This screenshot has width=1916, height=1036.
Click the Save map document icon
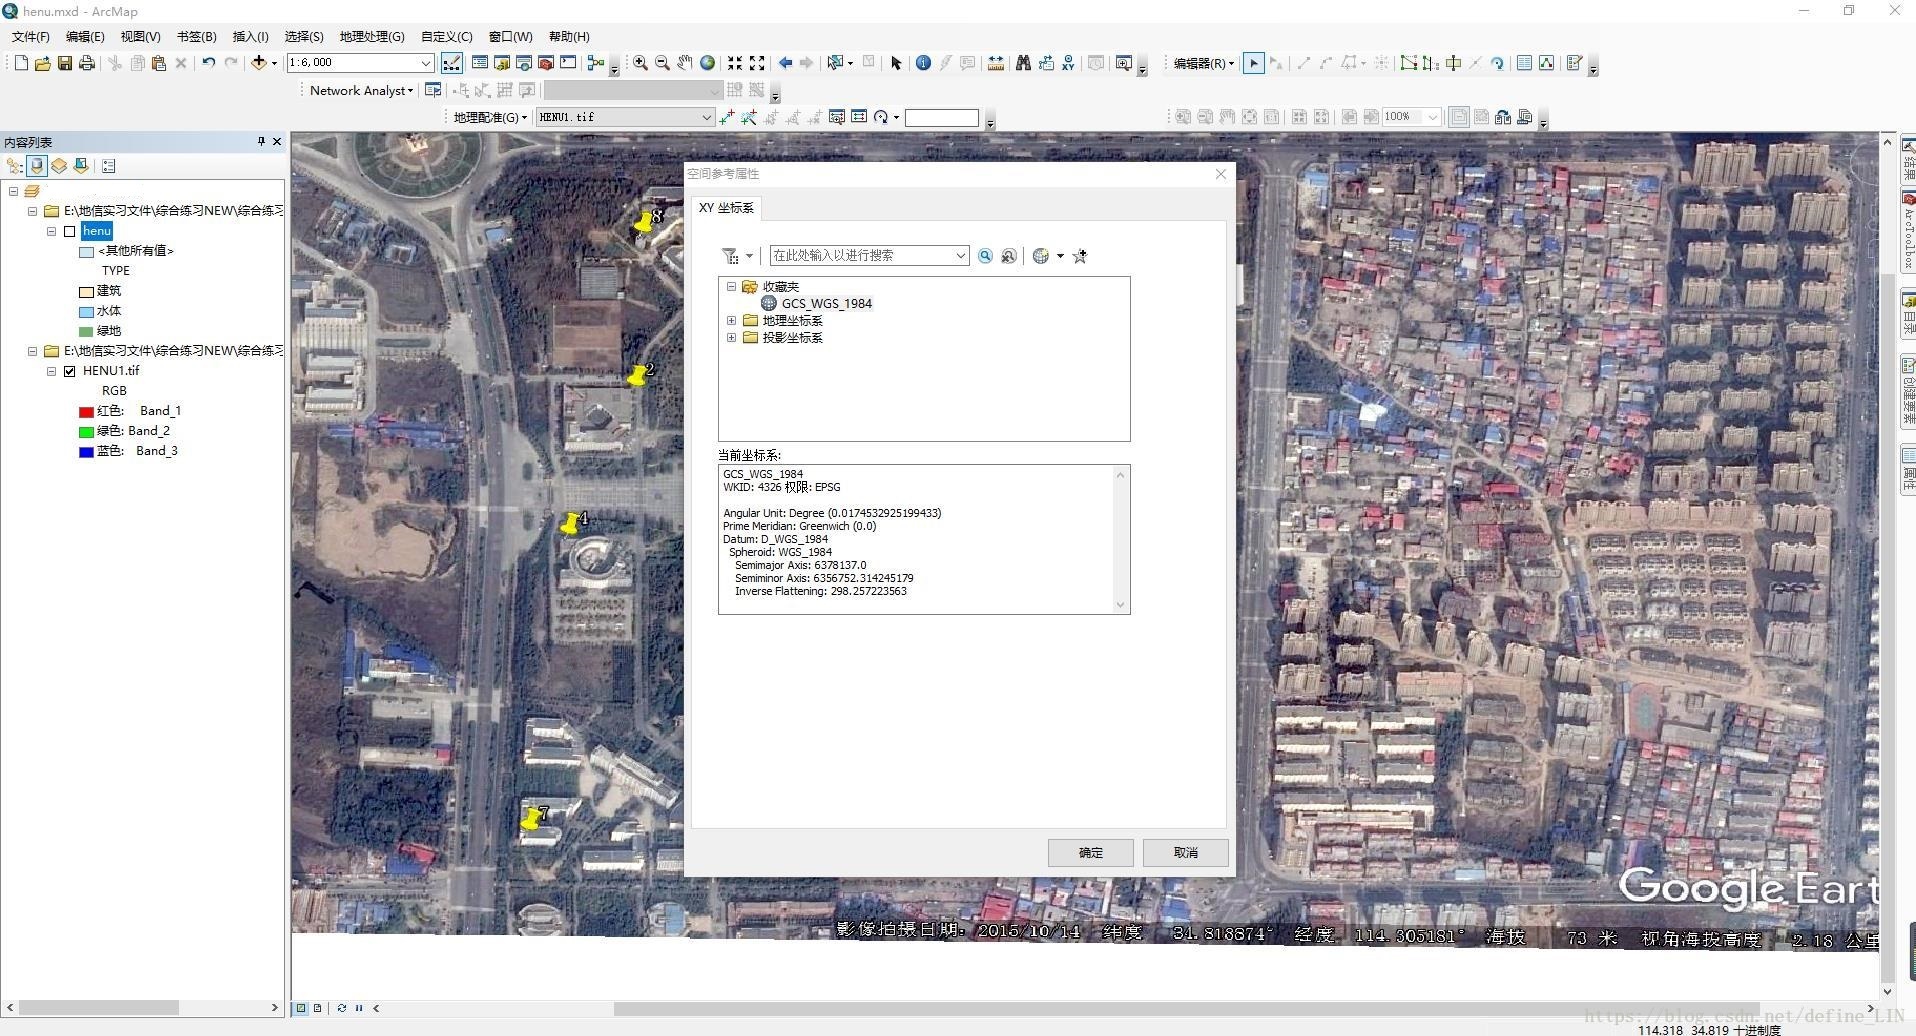point(65,63)
